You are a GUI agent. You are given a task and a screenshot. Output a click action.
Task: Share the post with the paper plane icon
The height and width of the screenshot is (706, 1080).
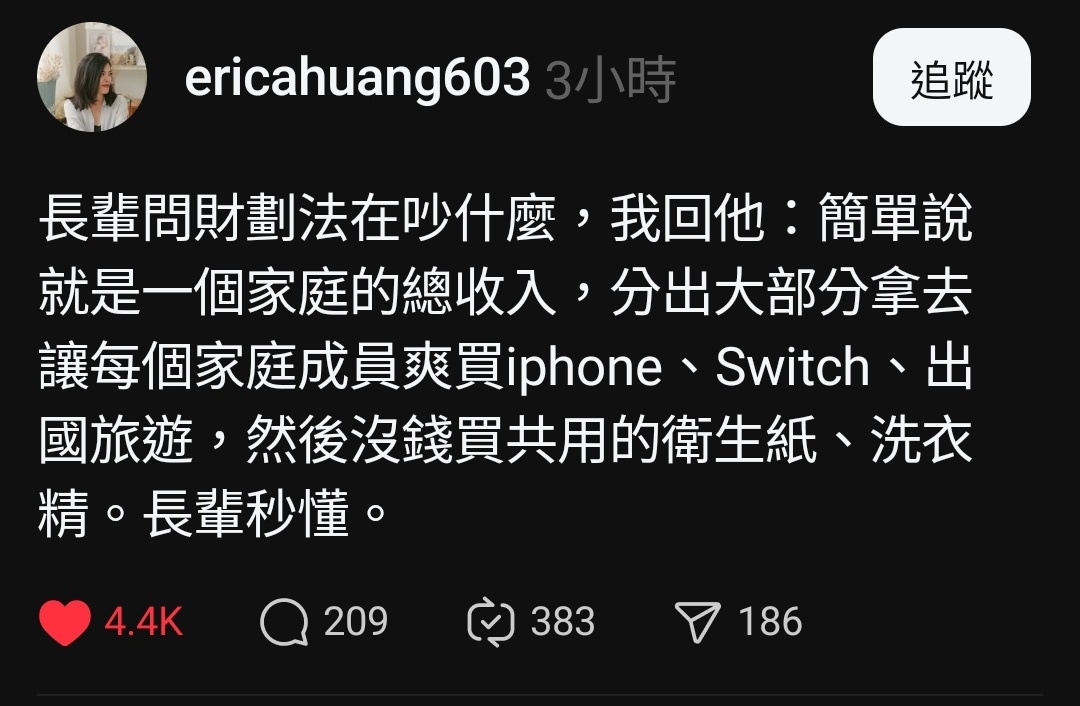(697, 622)
